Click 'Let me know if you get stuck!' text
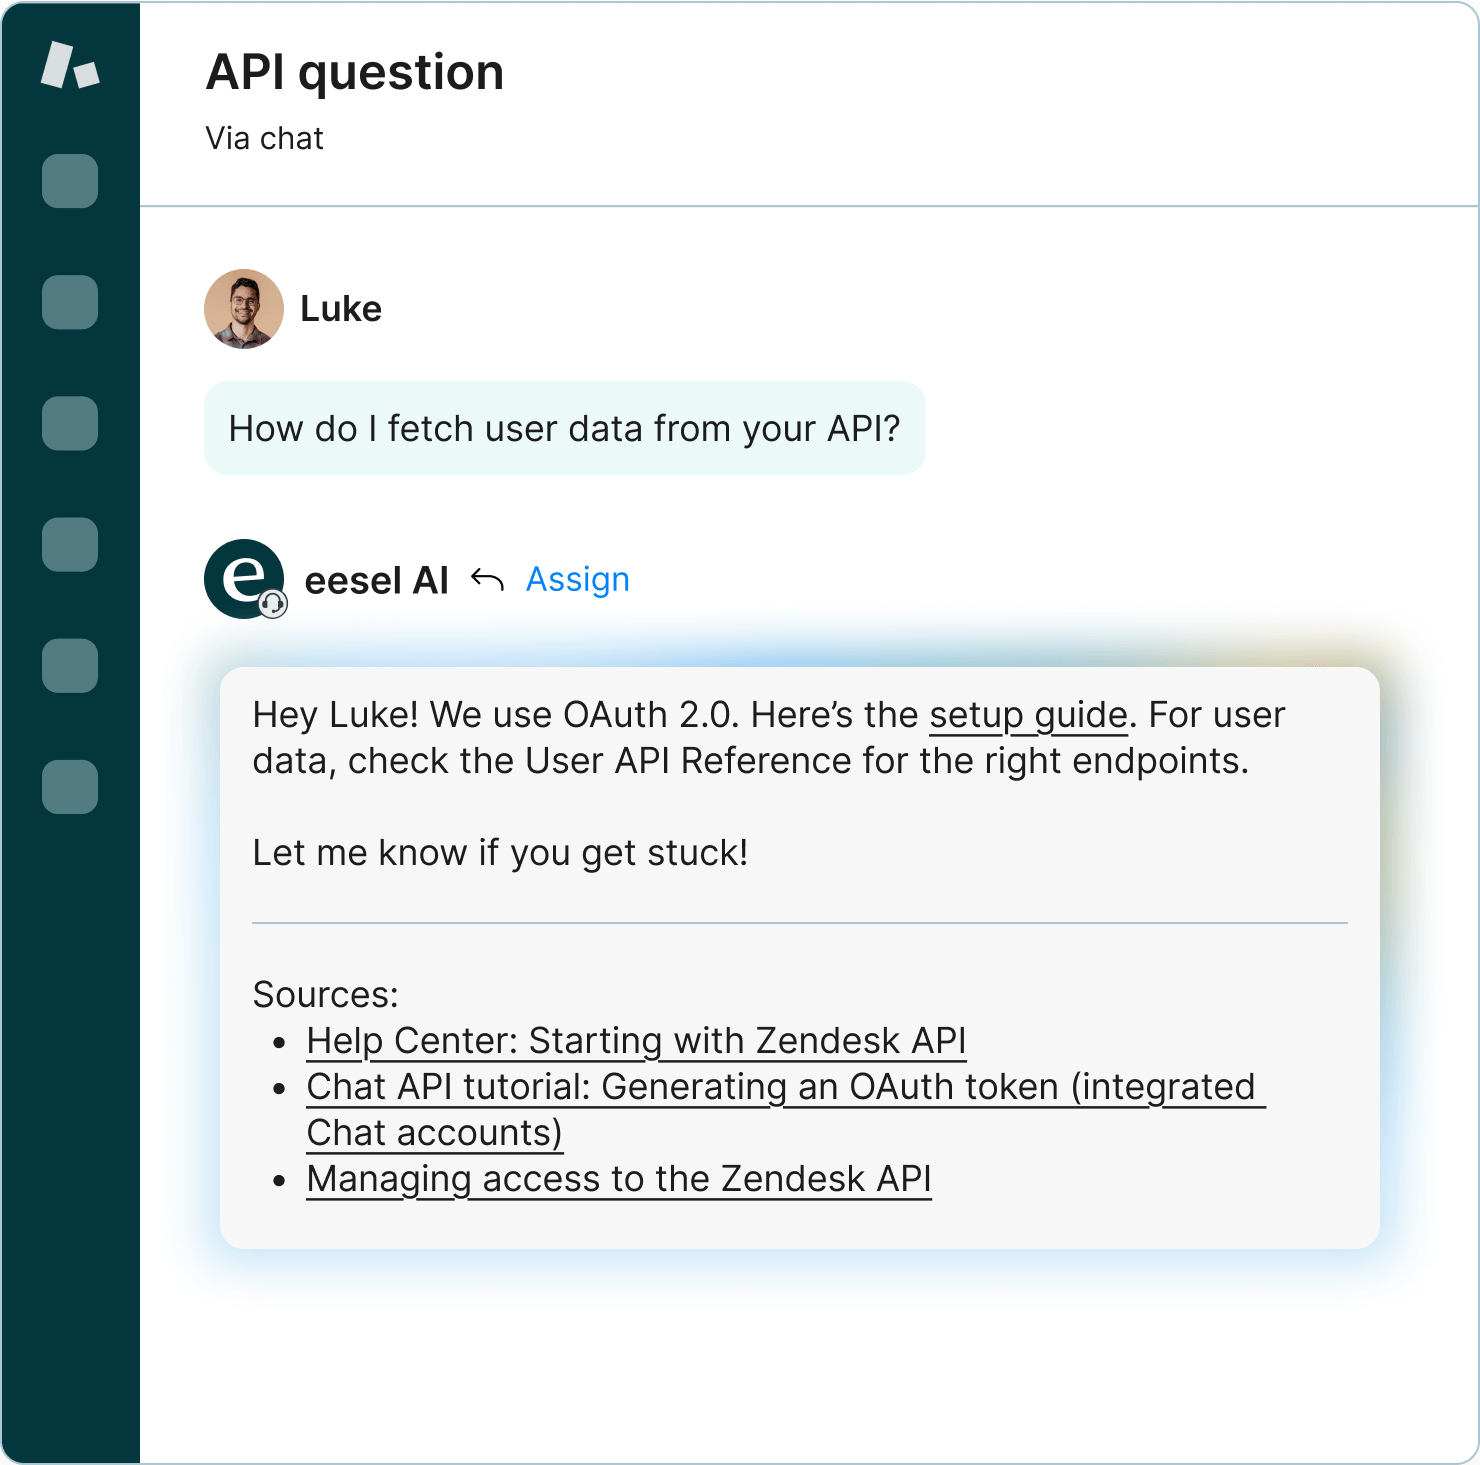1480x1465 pixels. [500, 854]
